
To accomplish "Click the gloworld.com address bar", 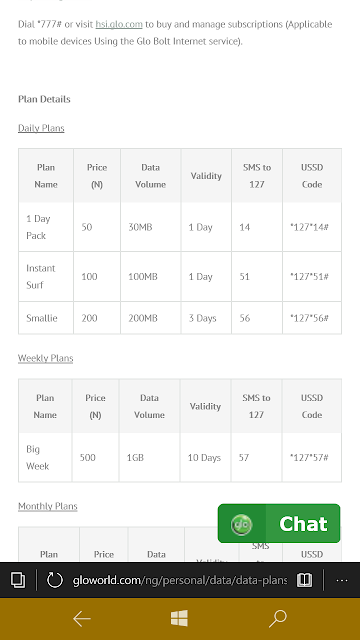I will click(180, 580).
